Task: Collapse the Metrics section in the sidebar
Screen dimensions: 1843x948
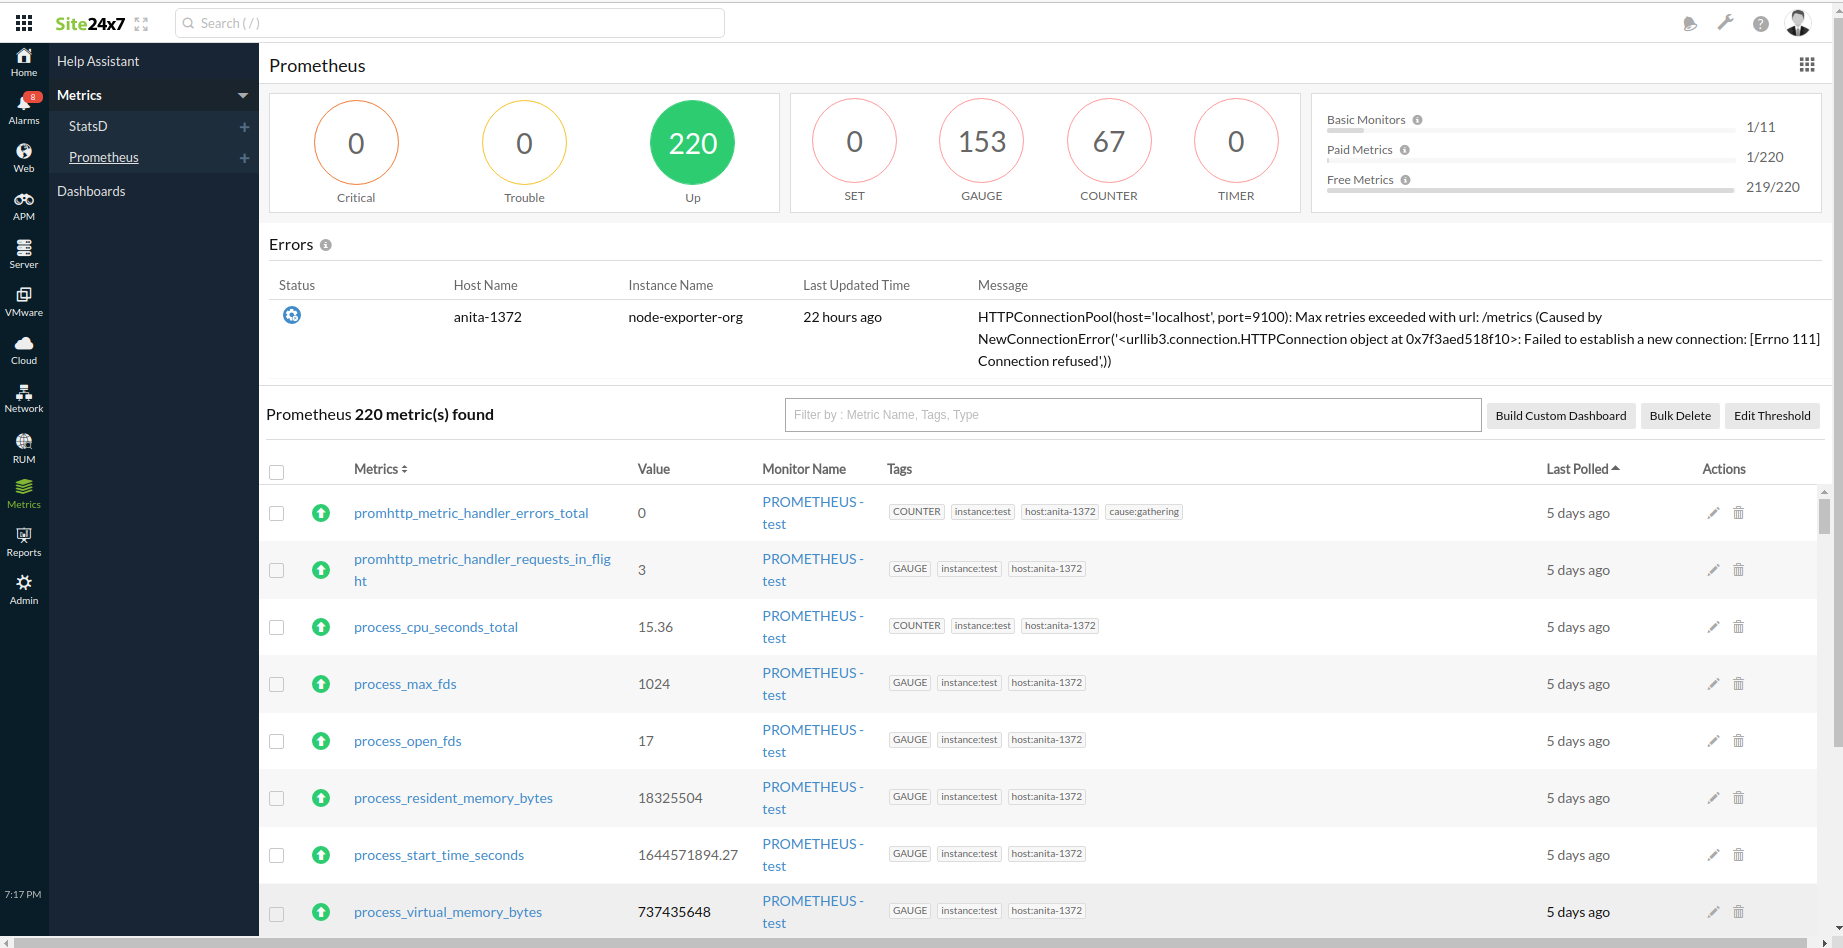Action: coord(242,95)
